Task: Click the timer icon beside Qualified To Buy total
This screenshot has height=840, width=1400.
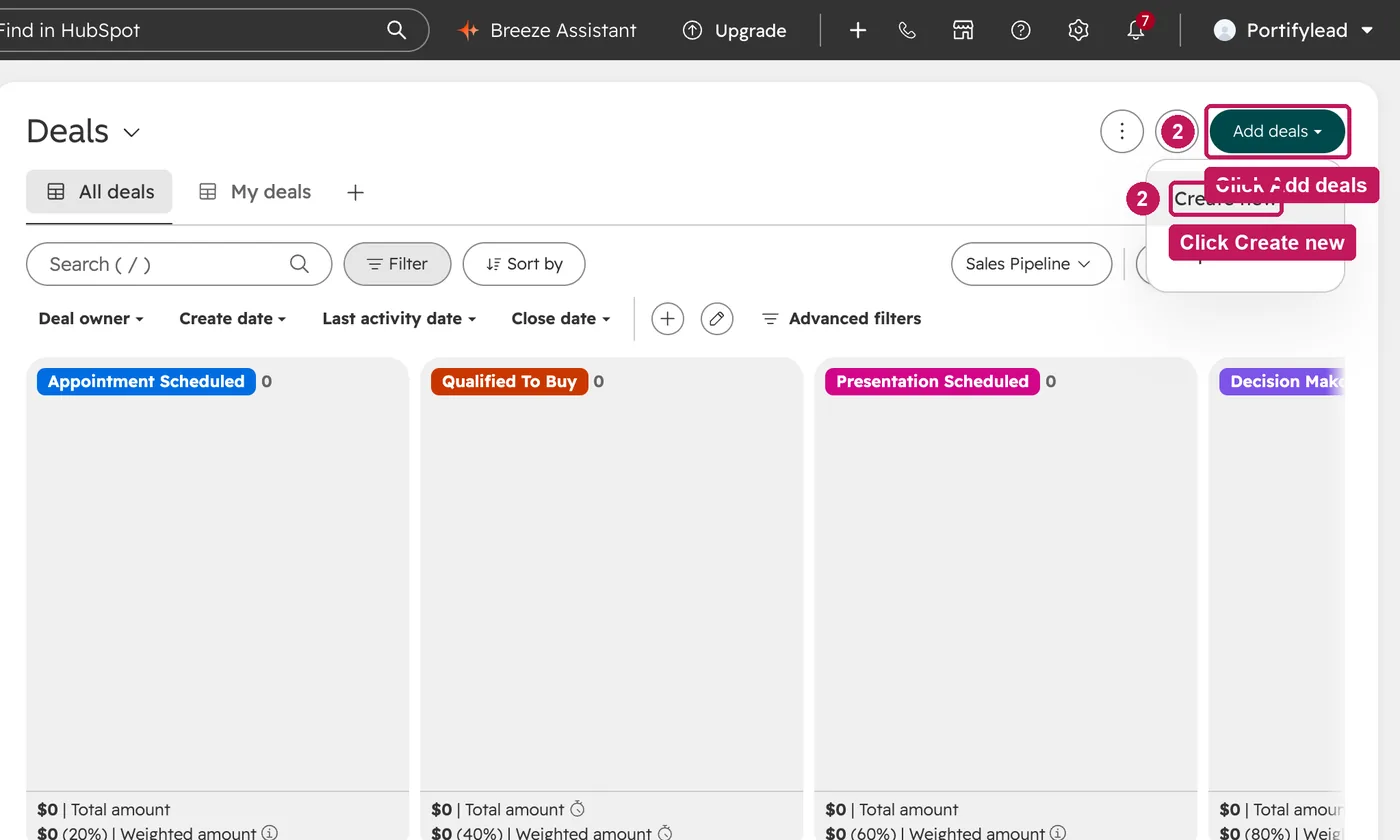Action: click(577, 809)
